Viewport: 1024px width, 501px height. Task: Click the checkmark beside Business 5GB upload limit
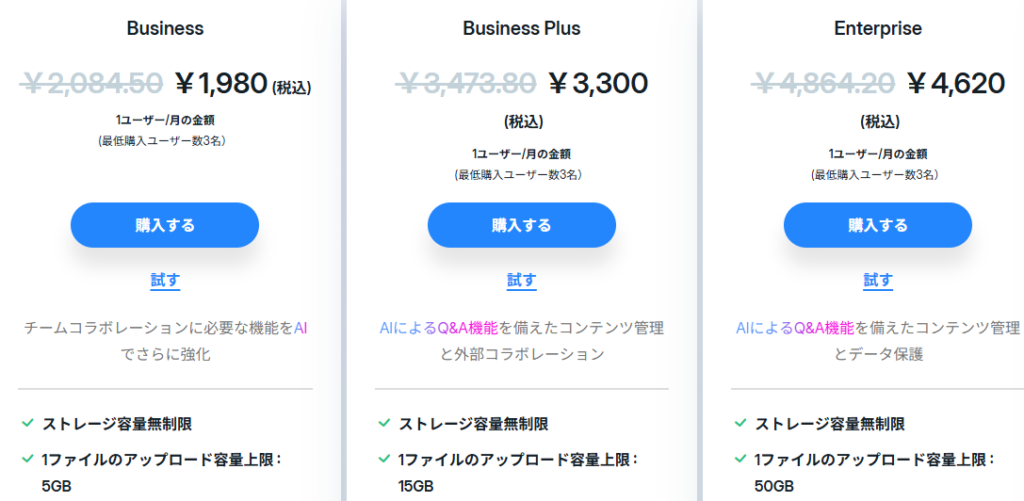coord(28,459)
